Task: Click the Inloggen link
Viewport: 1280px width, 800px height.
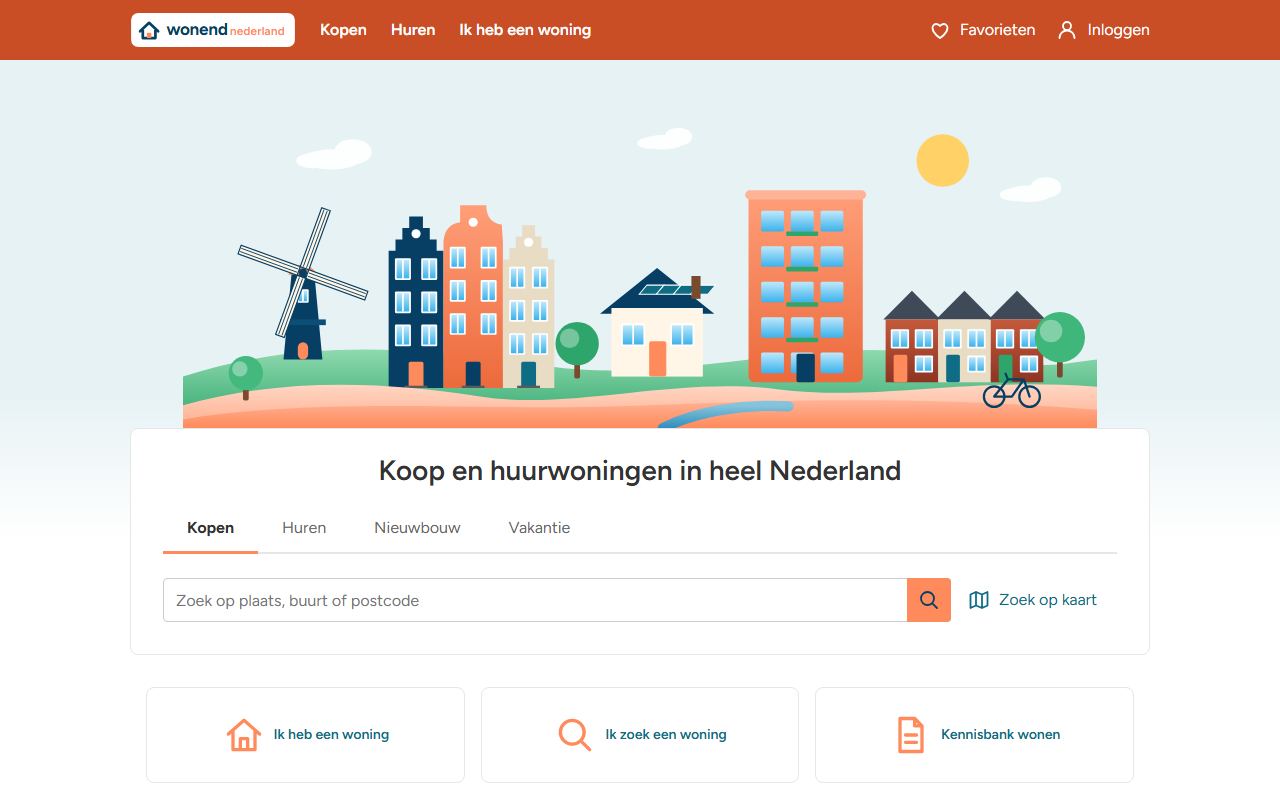Action: coord(1104,30)
